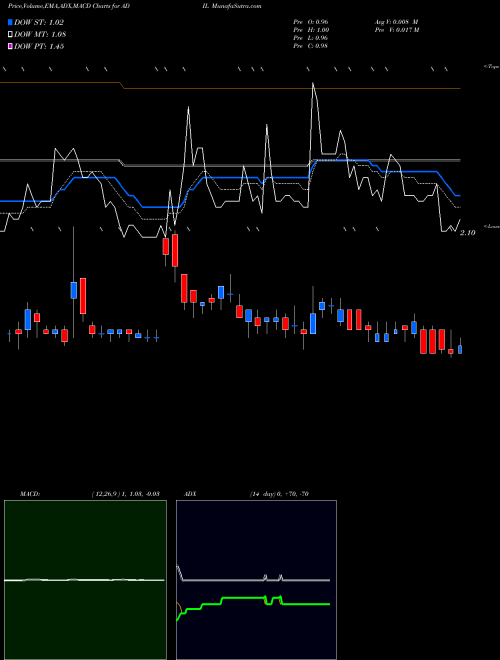Click the MACD: panel heading

(30, 494)
